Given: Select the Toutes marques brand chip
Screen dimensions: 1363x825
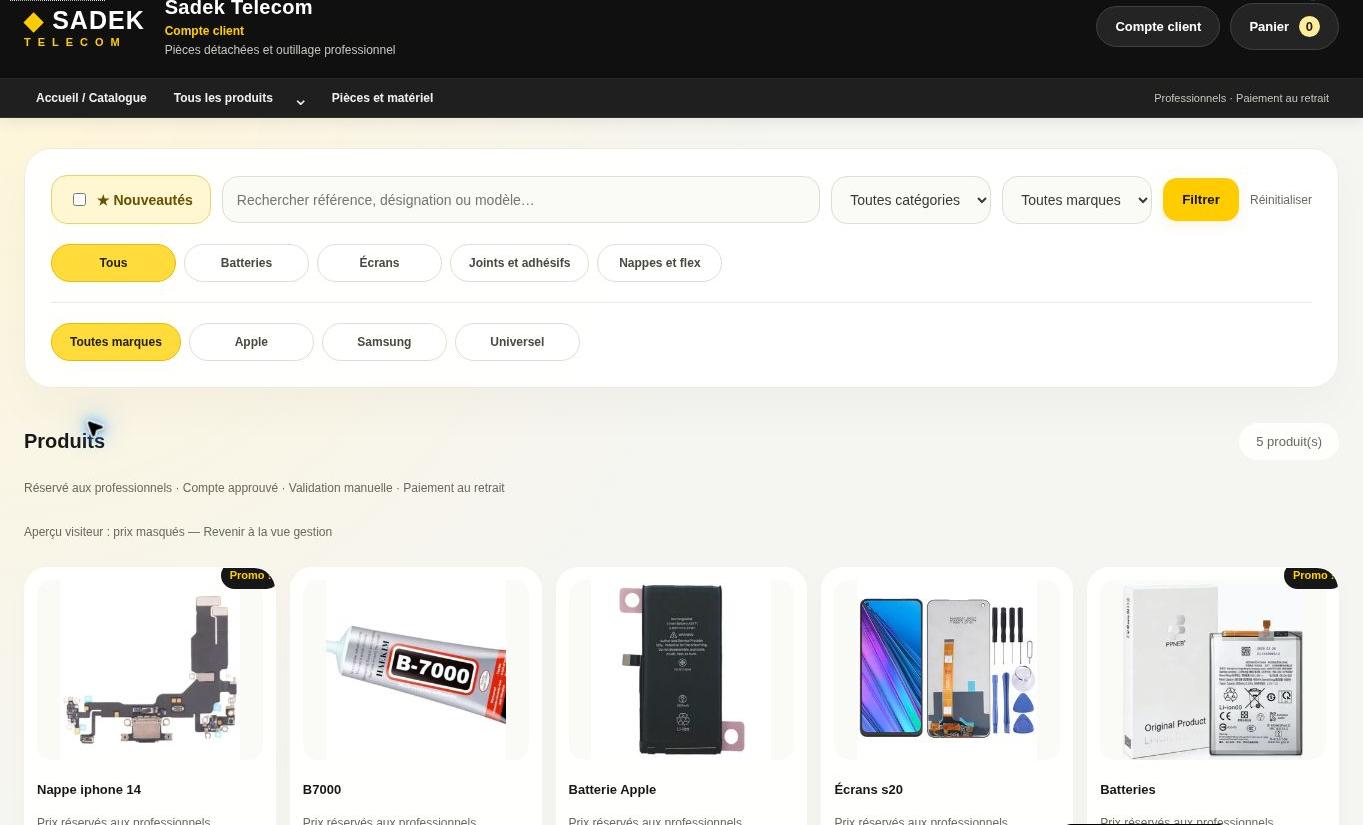Looking at the screenshot, I should point(116,342).
